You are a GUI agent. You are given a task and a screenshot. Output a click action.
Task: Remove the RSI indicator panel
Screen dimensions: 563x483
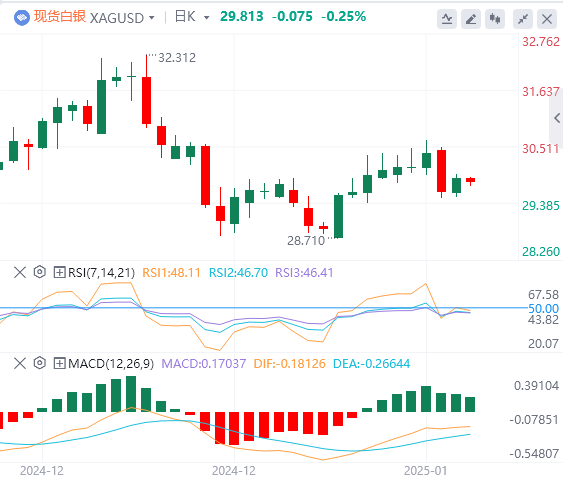tap(20, 272)
